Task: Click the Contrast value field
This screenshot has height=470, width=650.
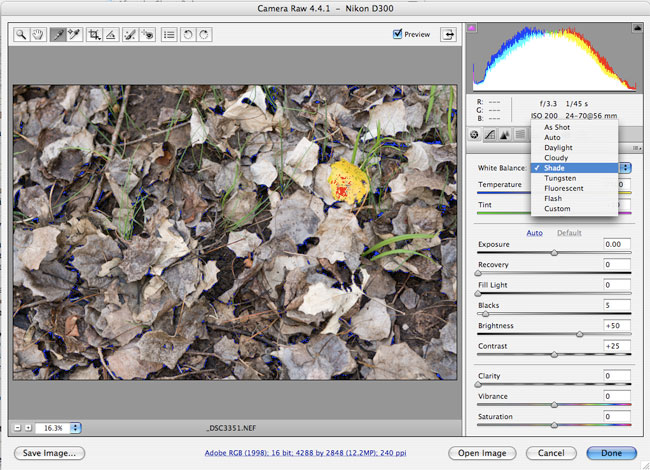Action: (617, 346)
